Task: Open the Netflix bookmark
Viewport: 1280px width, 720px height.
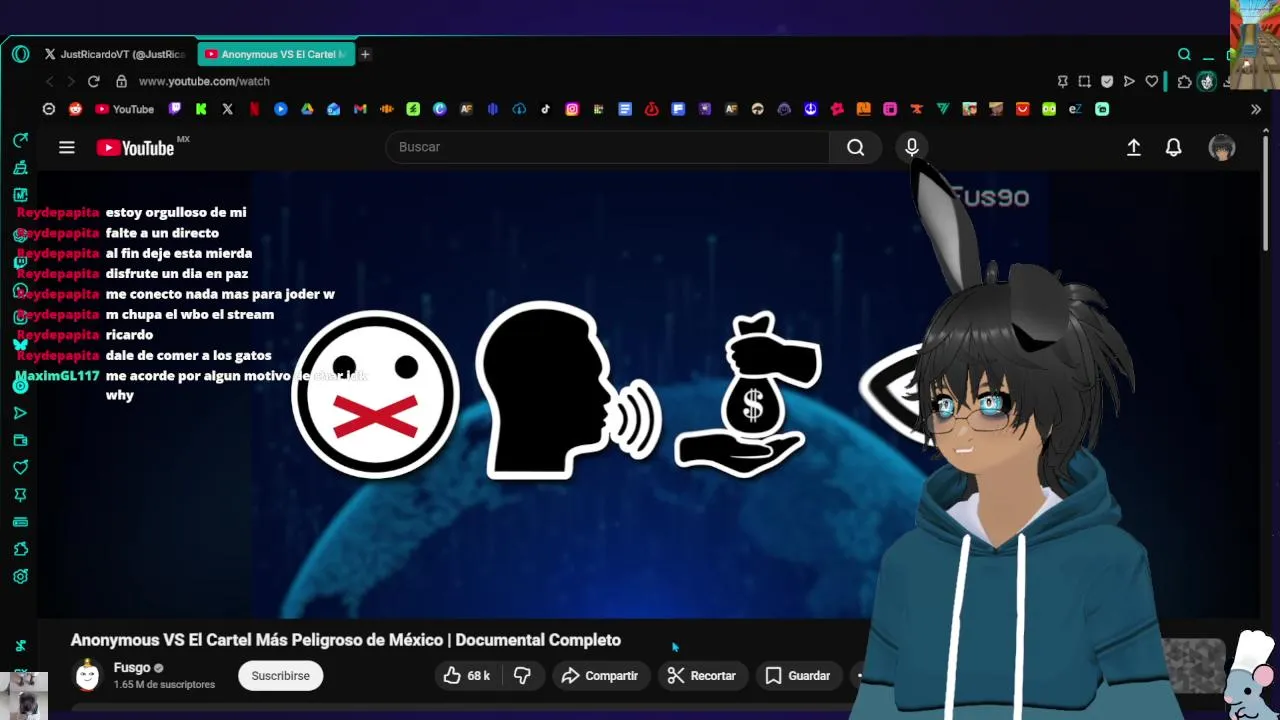Action: [254, 109]
